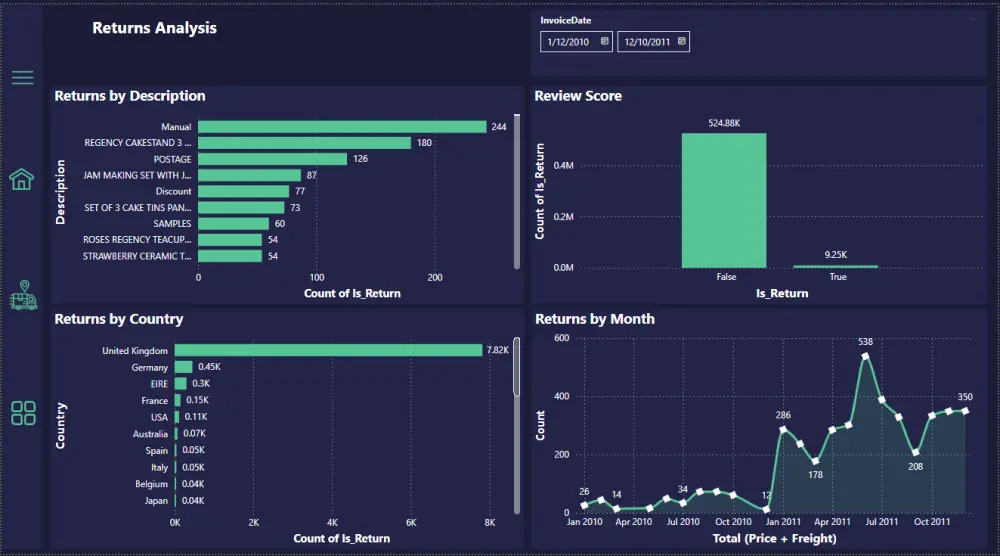Select the France bar showing 0.15K
Viewport: 1000px width, 556px height.
(178, 400)
